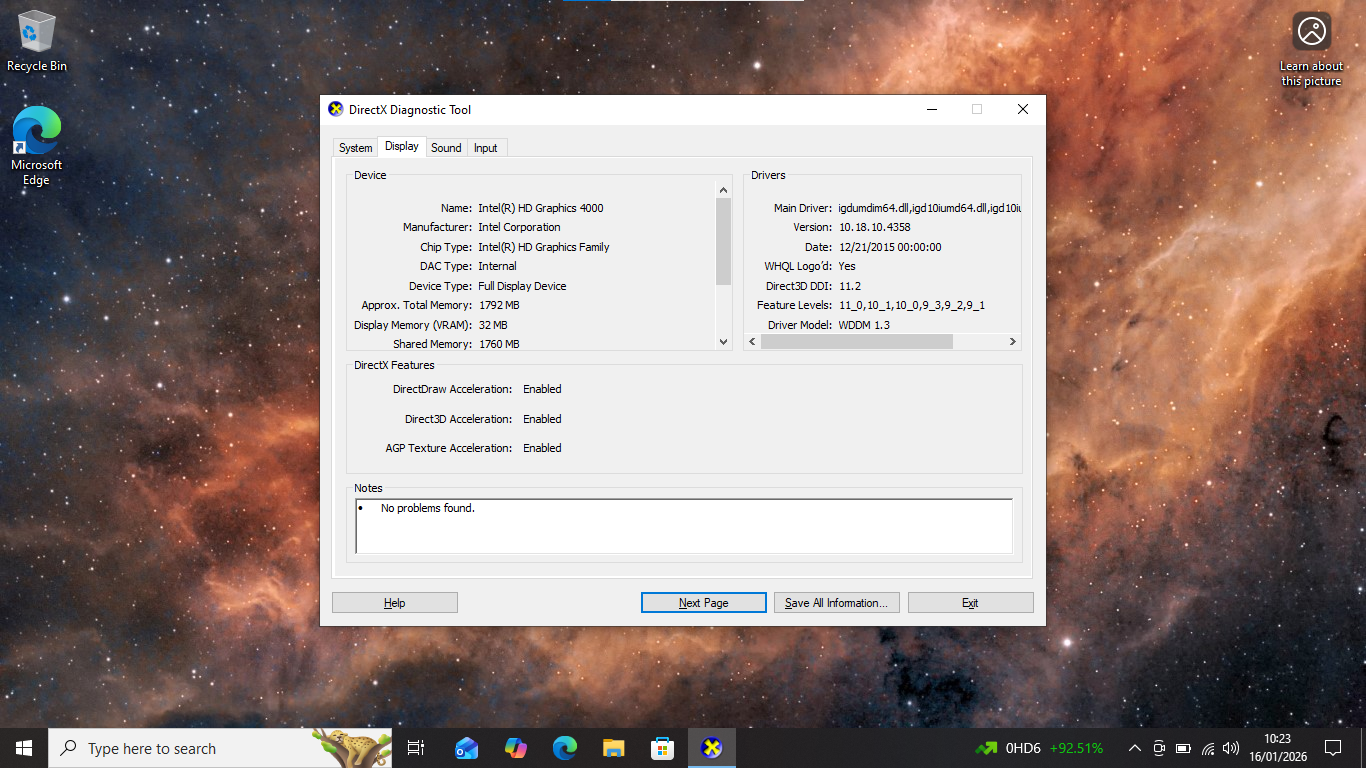Open the Recycle Bin desktop icon
This screenshot has height=768, width=1366.
(x=37, y=41)
